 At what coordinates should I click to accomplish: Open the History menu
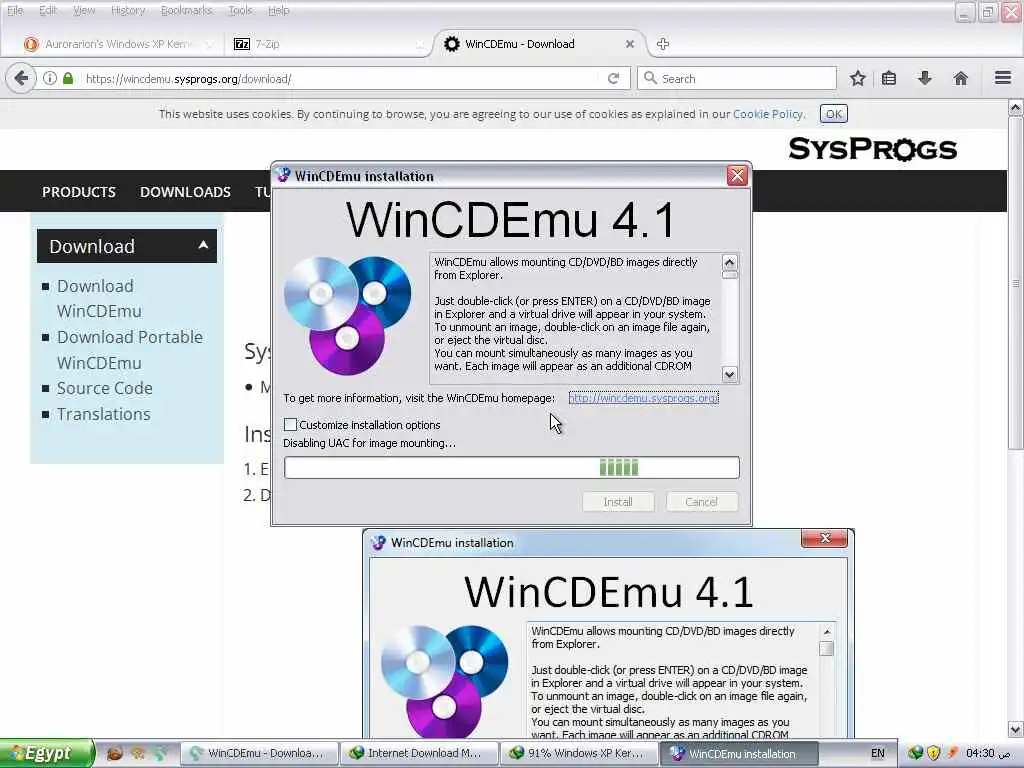[127, 10]
